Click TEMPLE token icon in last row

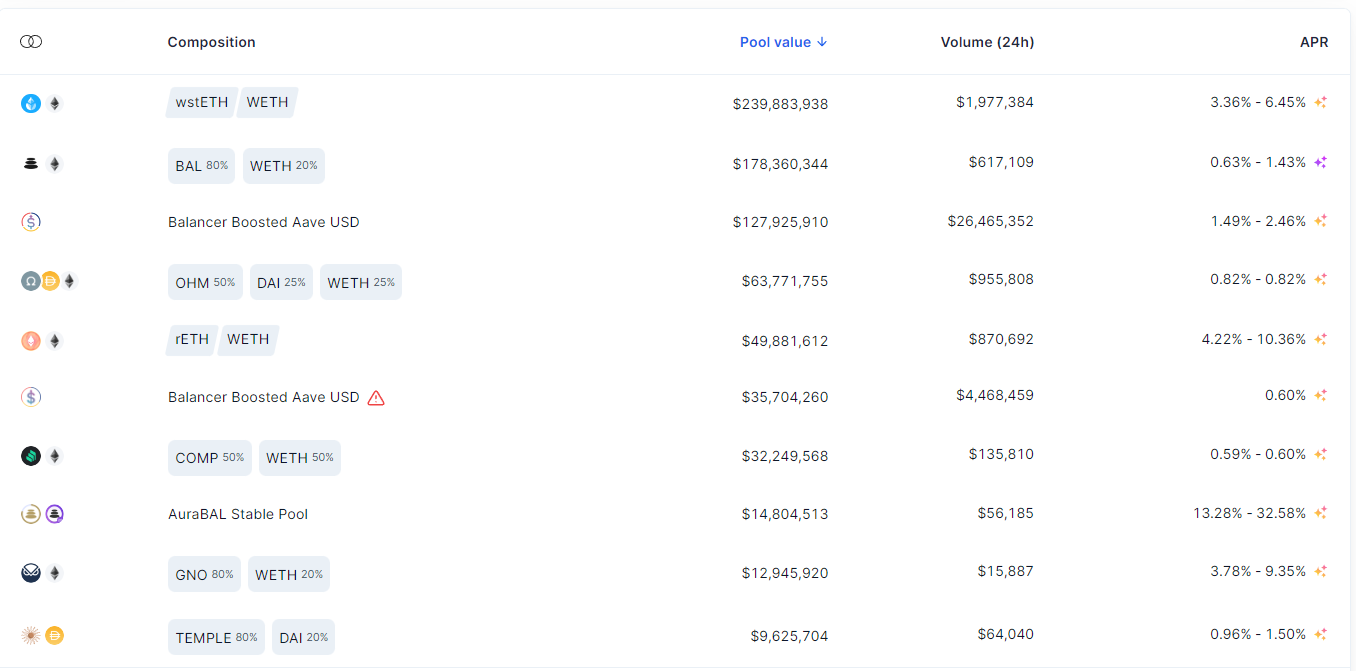pyautogui.click(x=31, y=634)
